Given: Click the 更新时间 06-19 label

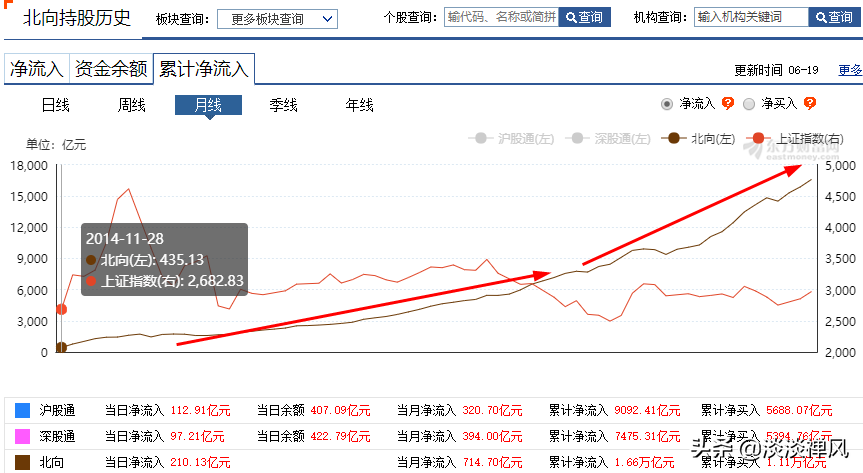Looking at the screenshot, I should click(x=776, y=70).
